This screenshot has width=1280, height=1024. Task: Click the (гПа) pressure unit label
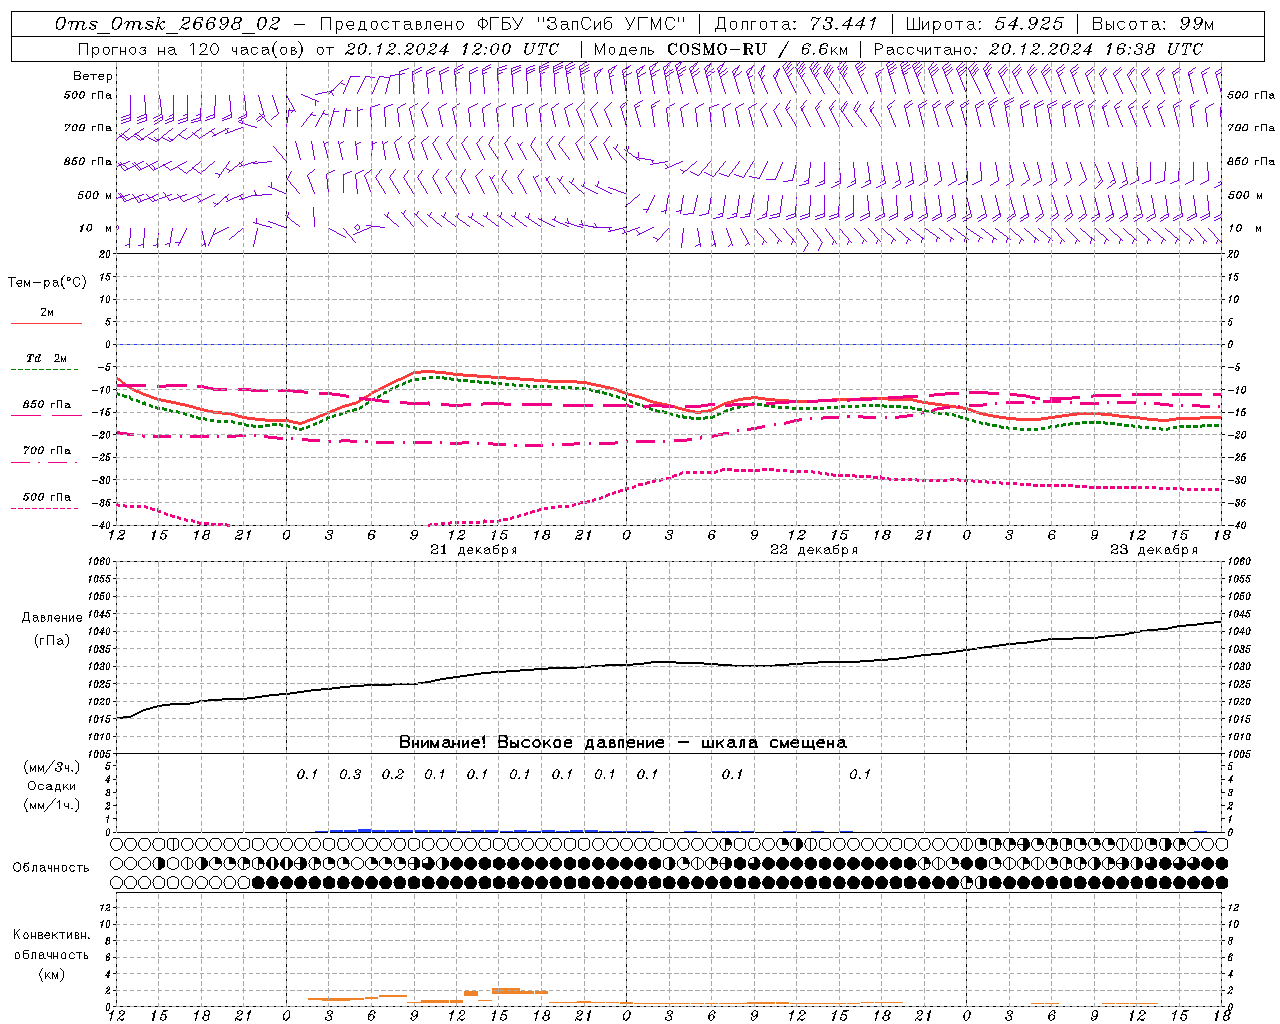(x=51, y=640)
